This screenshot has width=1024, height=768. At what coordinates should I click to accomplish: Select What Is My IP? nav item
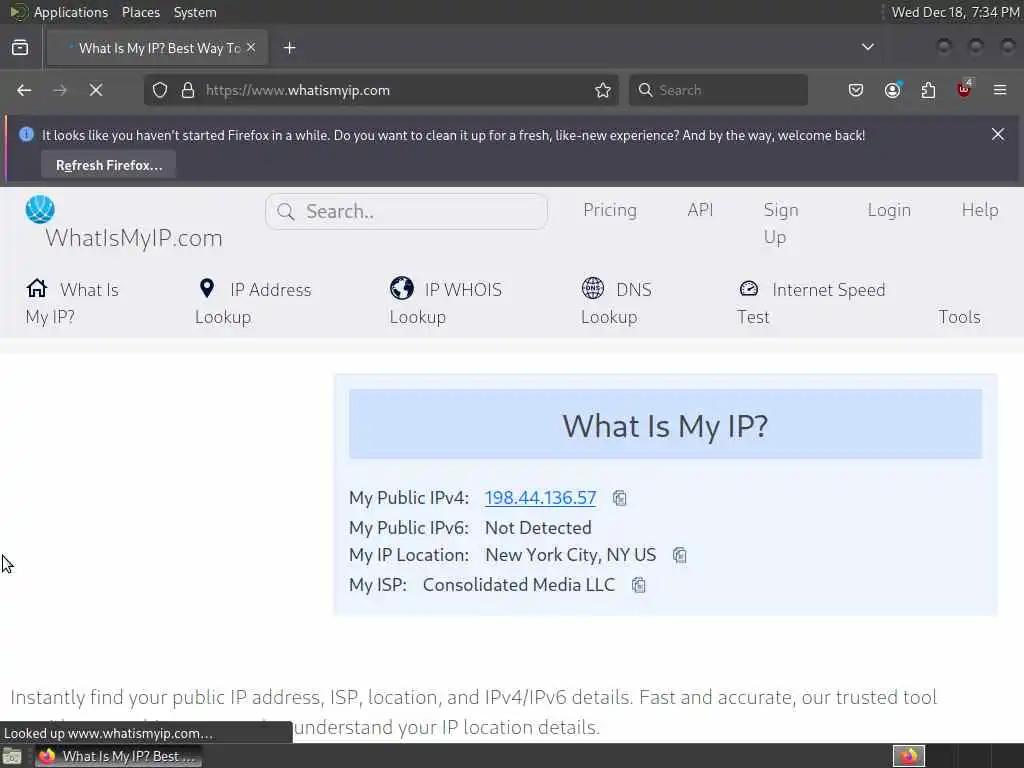pos(72,303)
